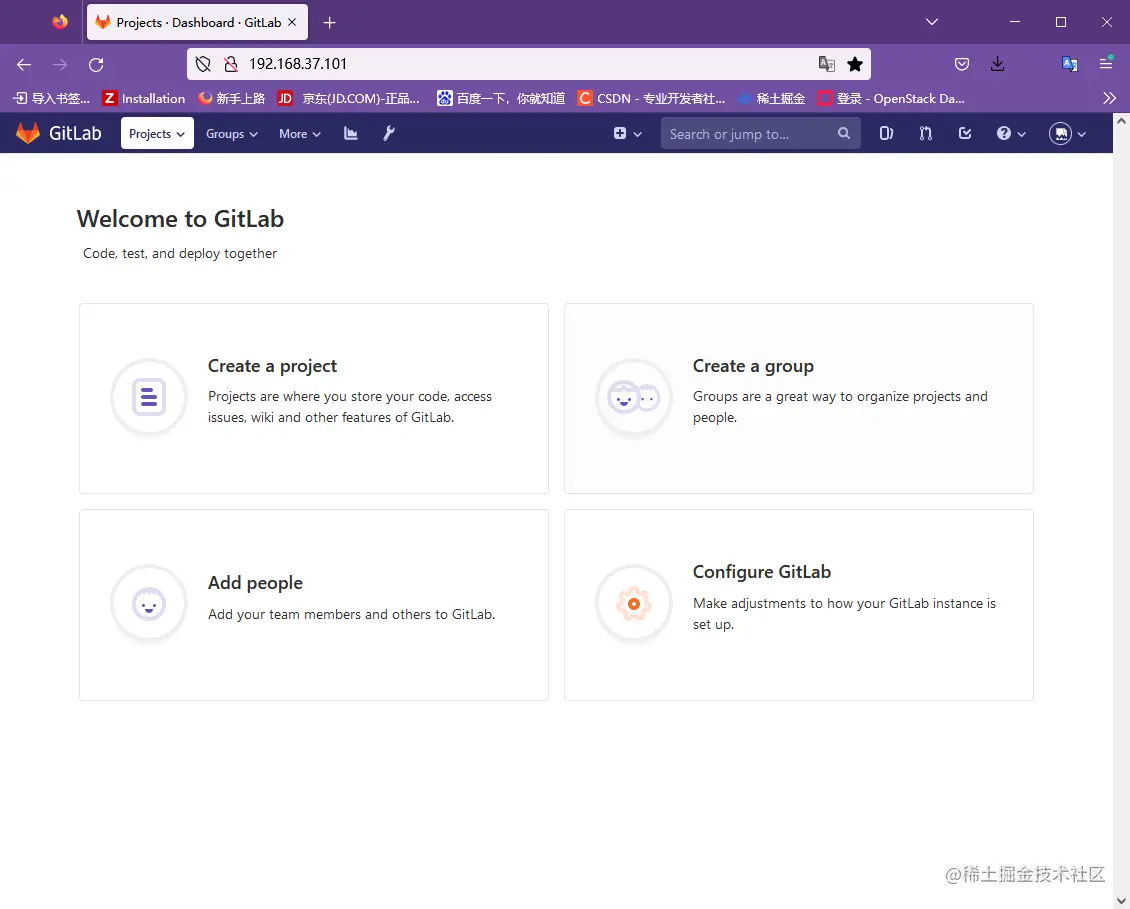
Task: Open the list all tabs chevron
Action: point(932,22)
